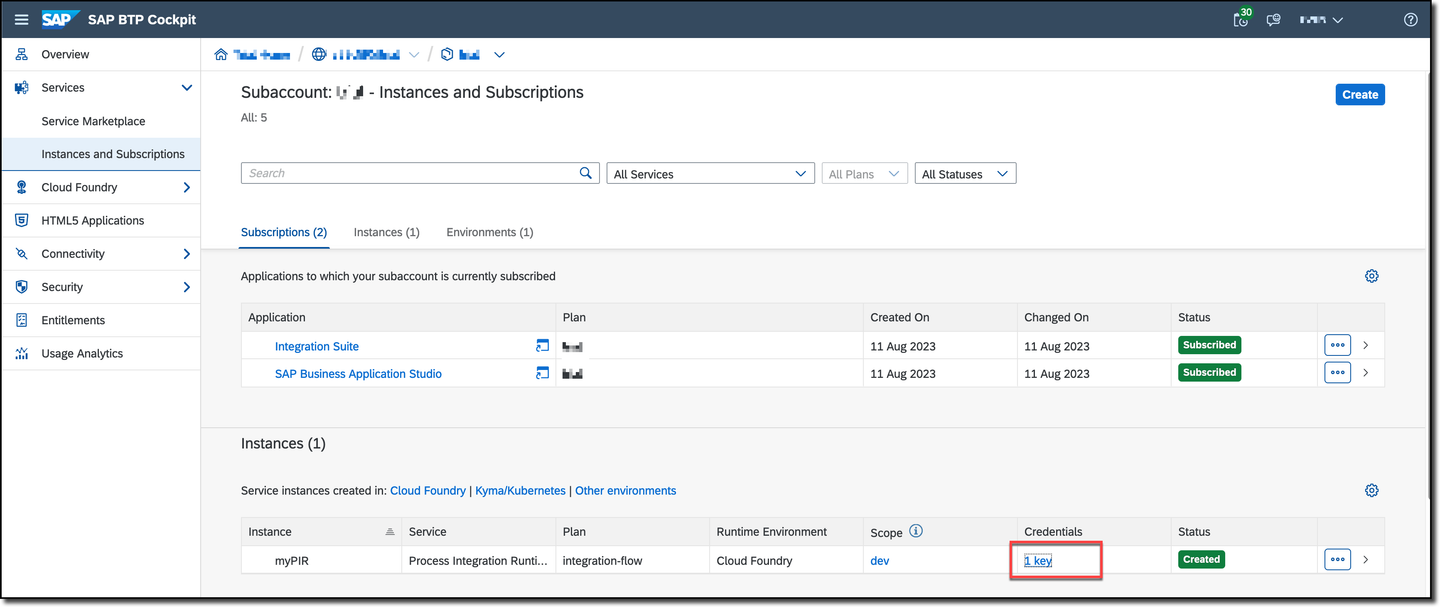Open trial period clock icon with badge 30
1440x607 pixels.
tap(1241, 19)
